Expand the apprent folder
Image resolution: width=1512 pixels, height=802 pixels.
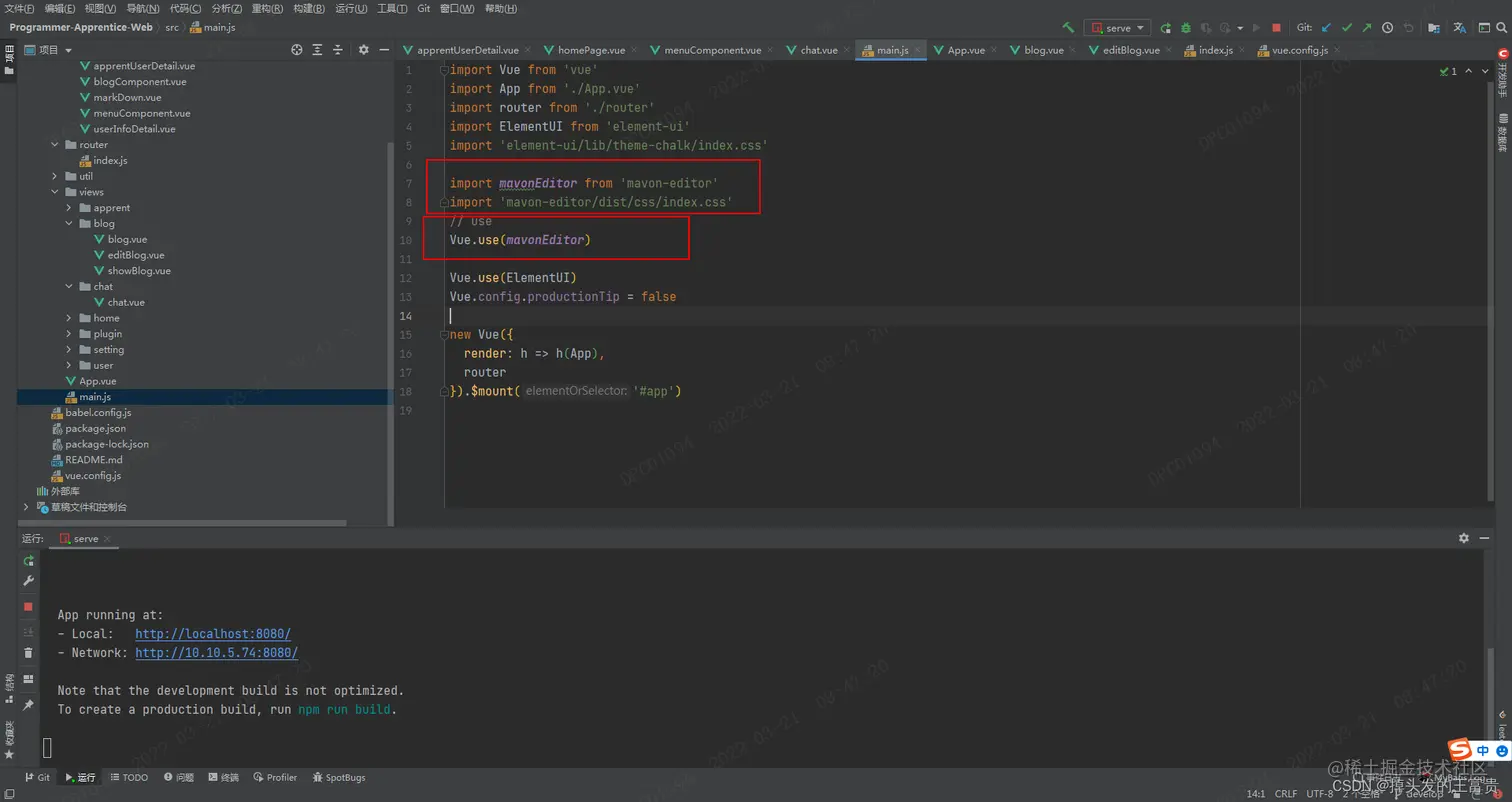coord(69,208)
